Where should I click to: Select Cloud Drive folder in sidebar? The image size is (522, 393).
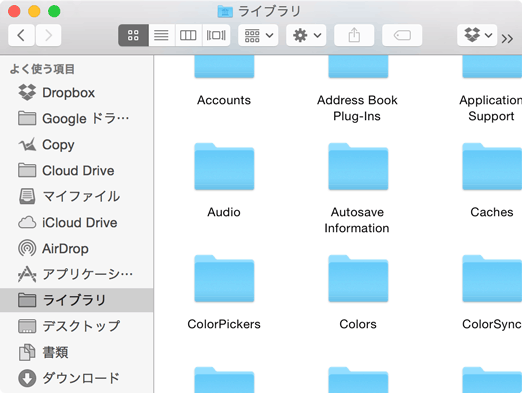click(x=77, y=171)
